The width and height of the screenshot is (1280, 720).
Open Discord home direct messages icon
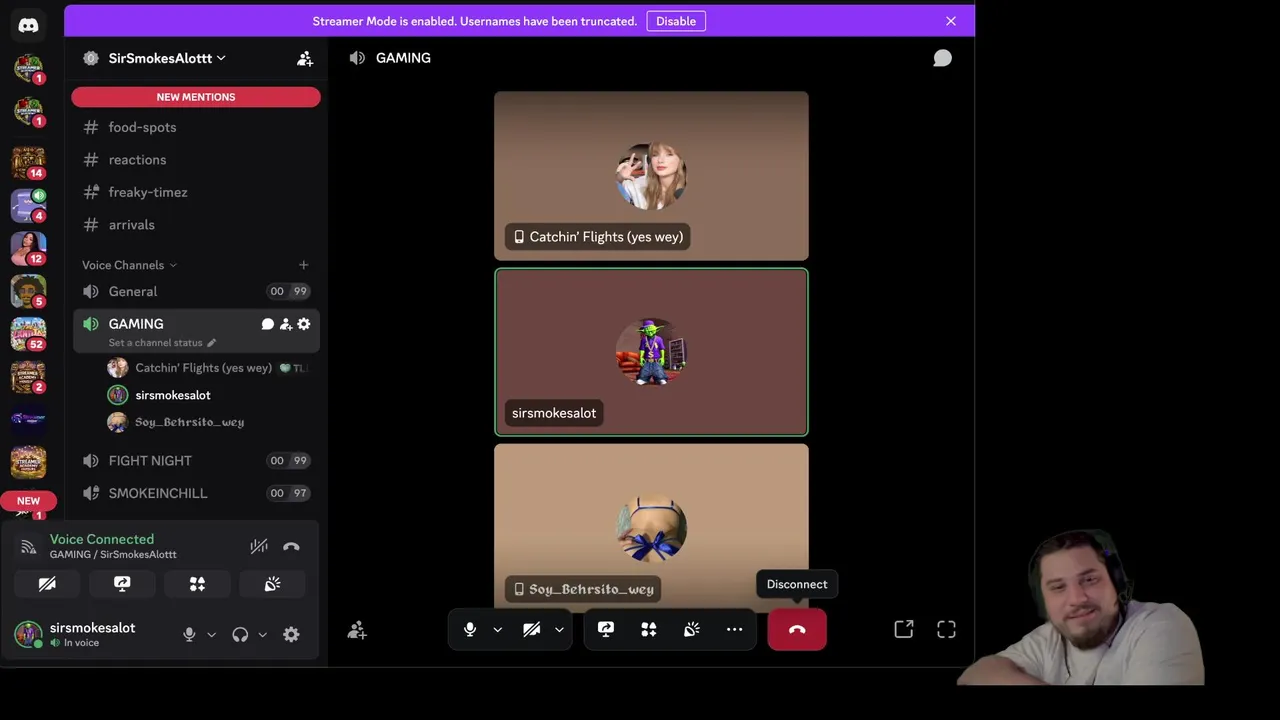pos(28,26)
